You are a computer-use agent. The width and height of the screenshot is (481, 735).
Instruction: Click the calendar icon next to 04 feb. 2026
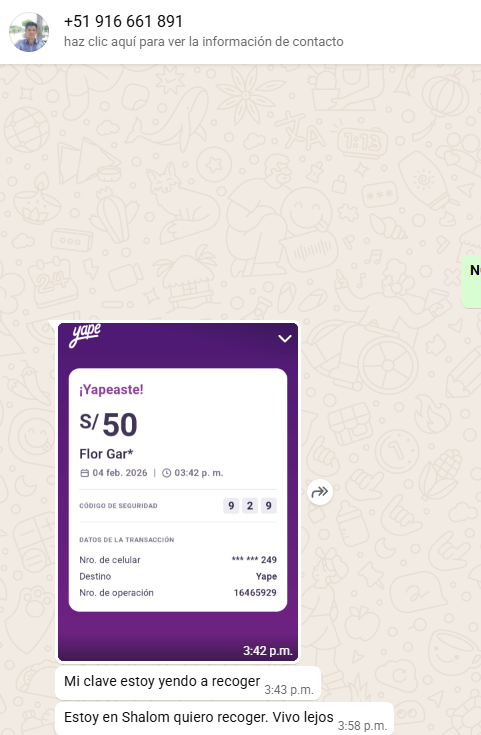84,473
